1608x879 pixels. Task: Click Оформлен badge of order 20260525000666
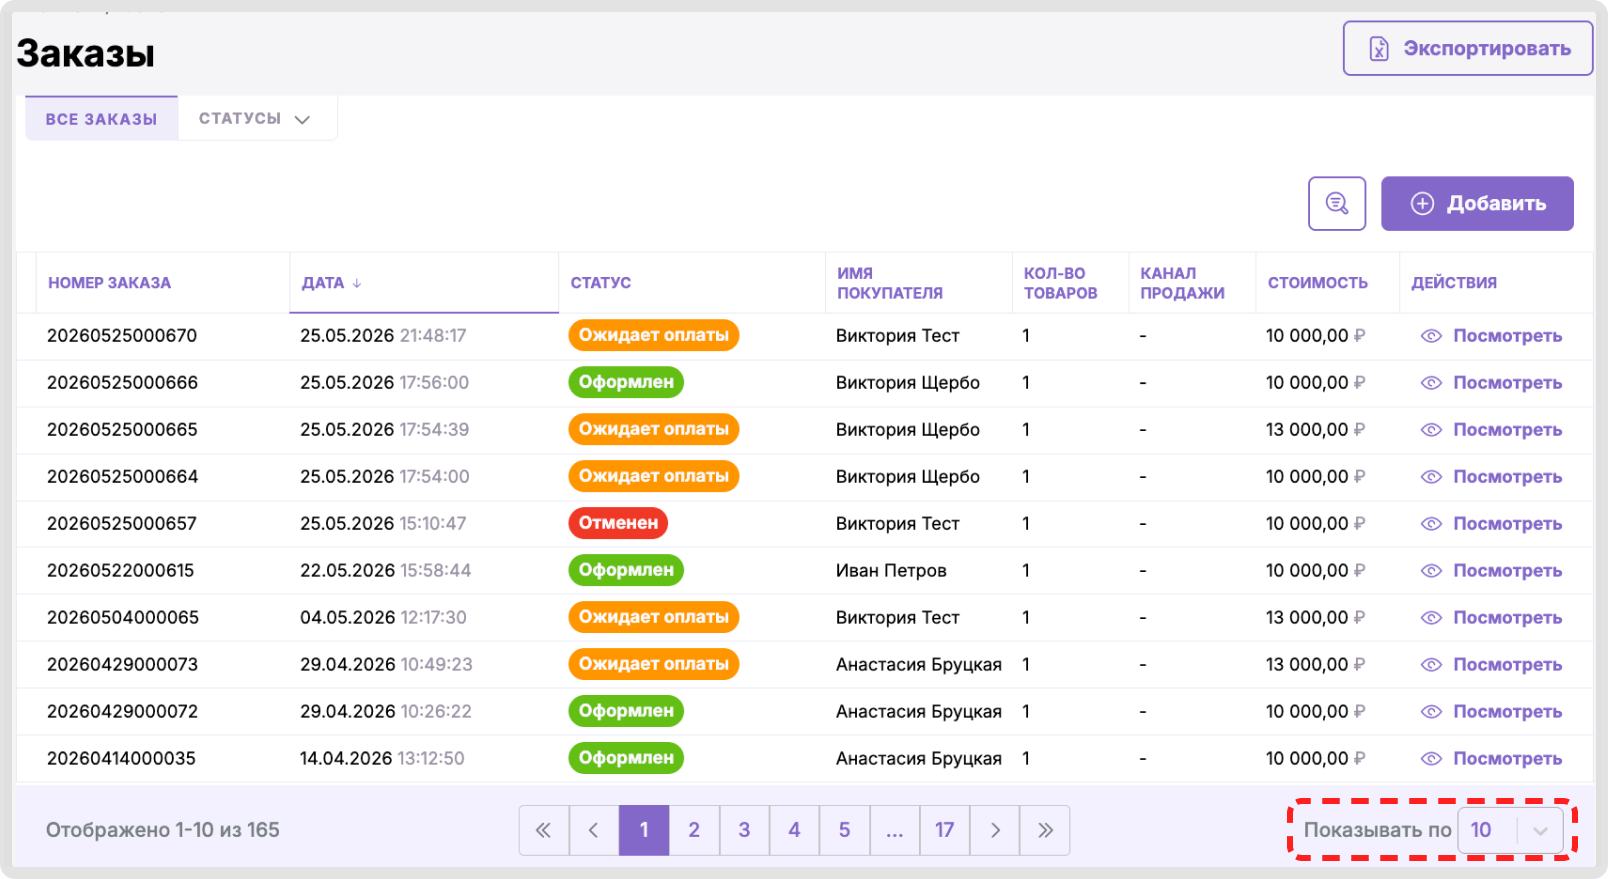pos(626,382)
